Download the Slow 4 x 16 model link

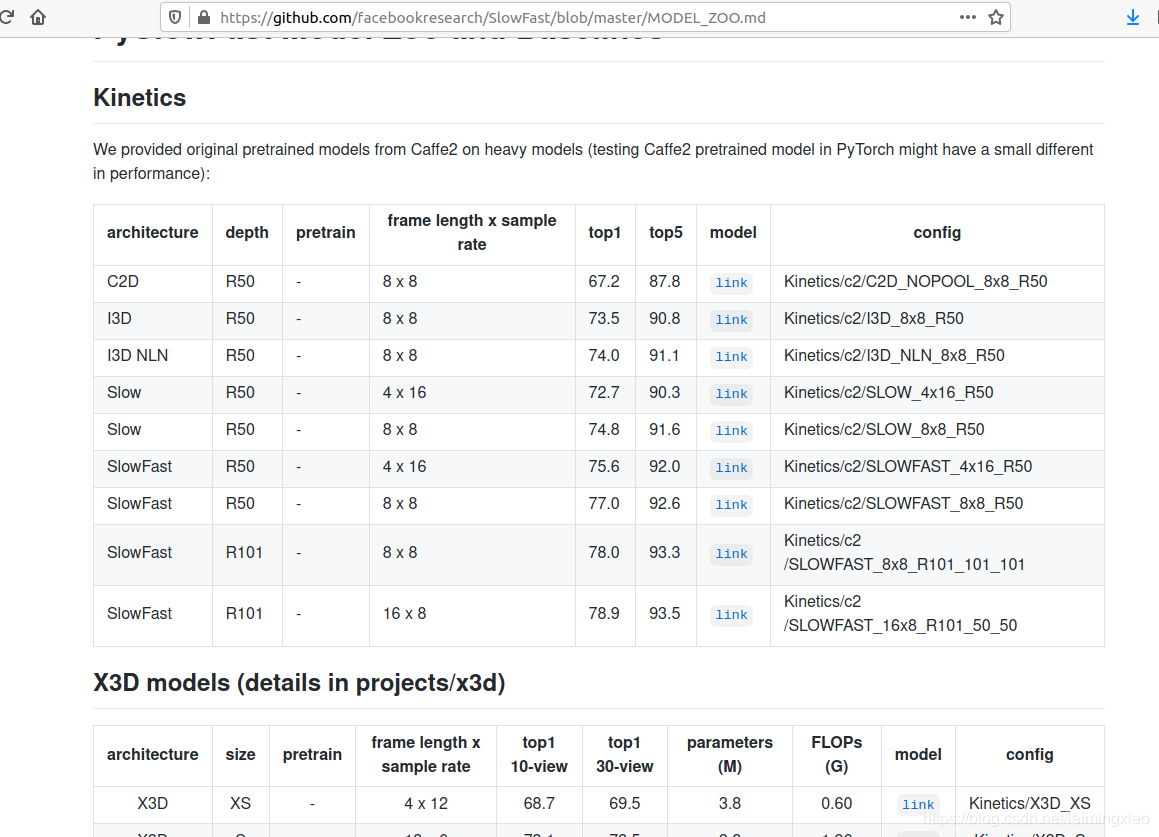[x=731, y=394]
